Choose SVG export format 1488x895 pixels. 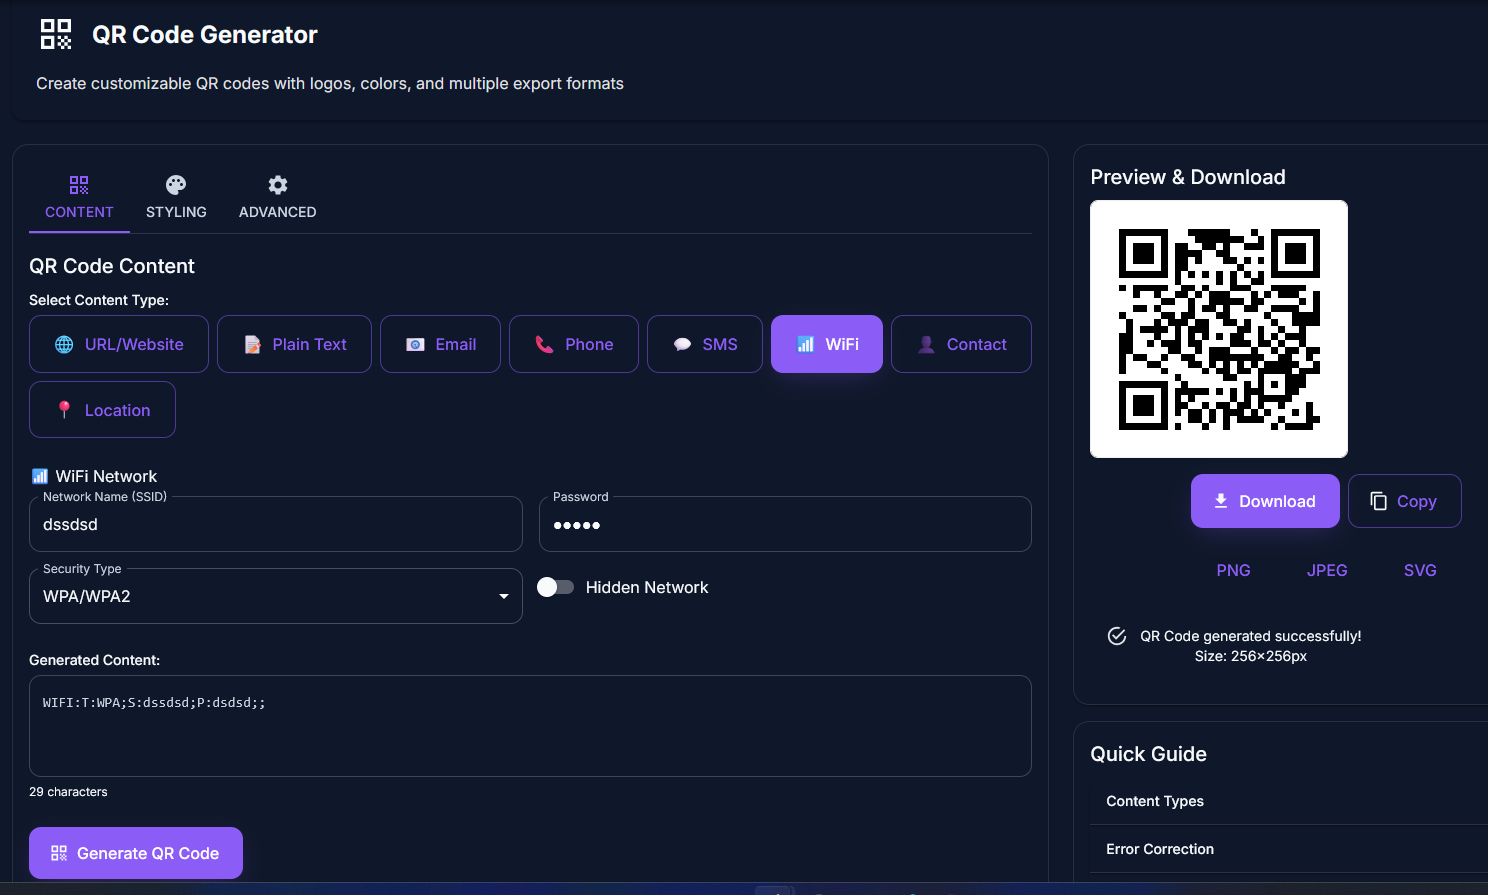(x=1420, y=570)
